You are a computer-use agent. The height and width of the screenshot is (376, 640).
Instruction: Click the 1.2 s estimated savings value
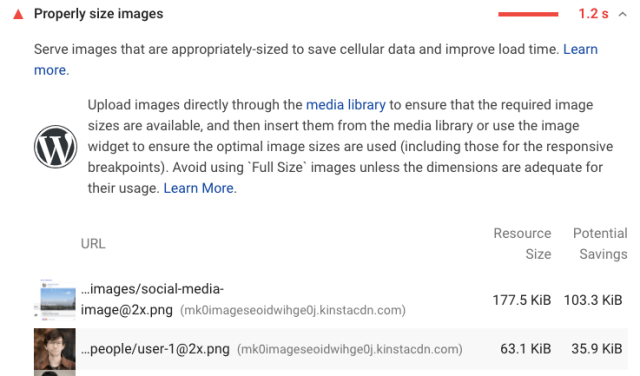(593, 14)
